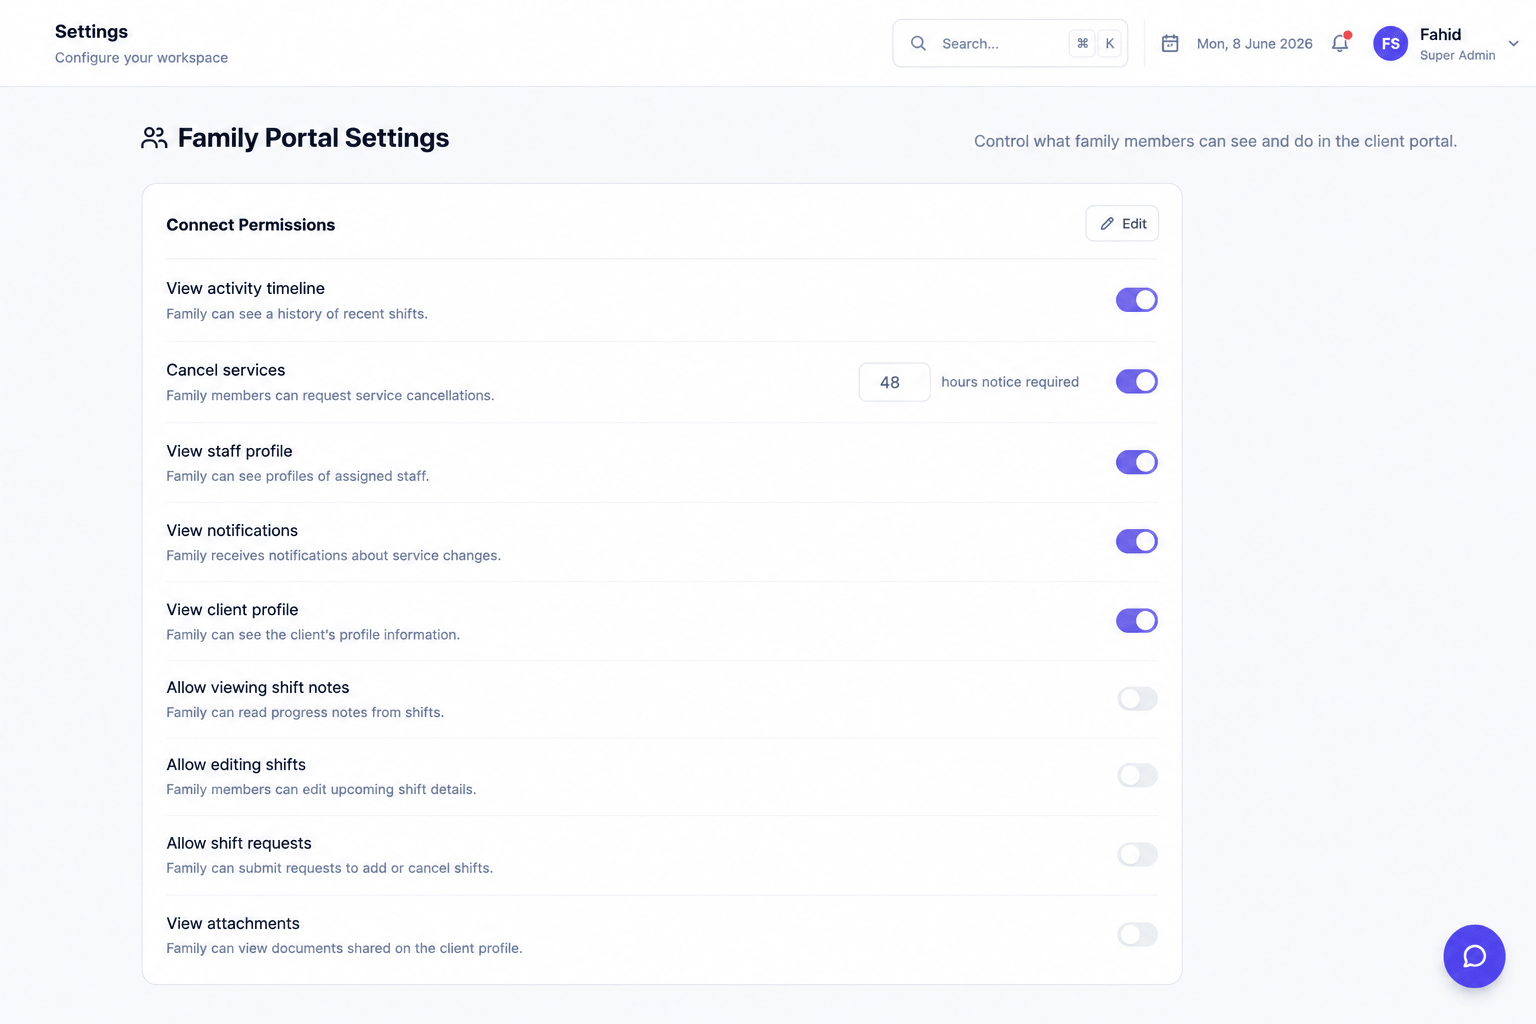The height and width of the screenshot is (1024, 1536).
Task: Click the 'View activity timeline' label
Action: [245, 288]
